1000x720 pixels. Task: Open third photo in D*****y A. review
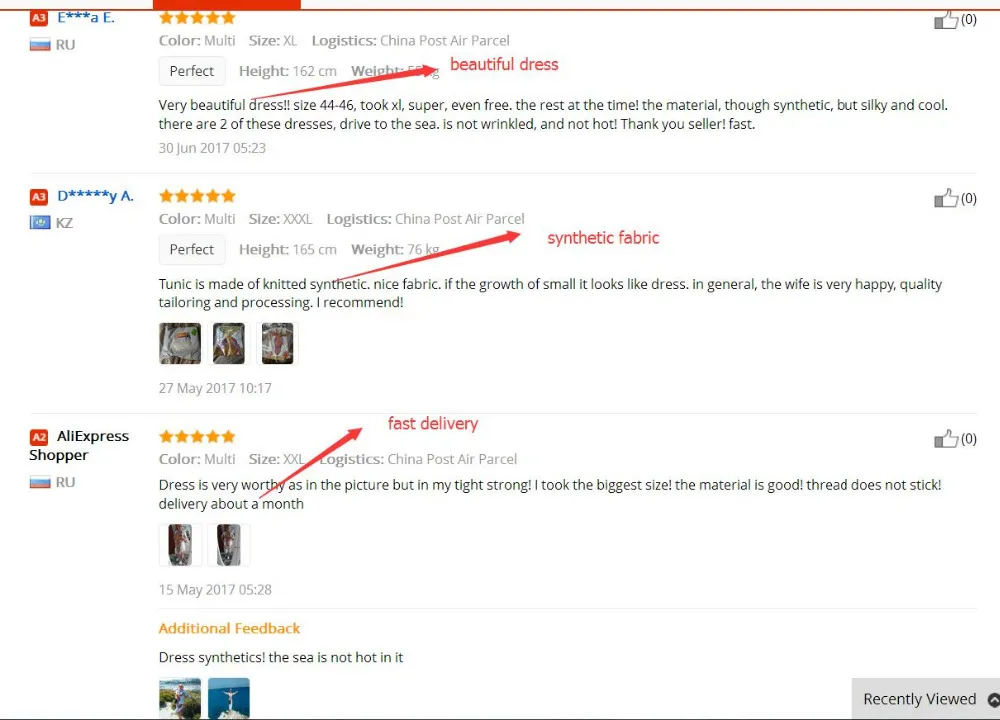[277, 344]
